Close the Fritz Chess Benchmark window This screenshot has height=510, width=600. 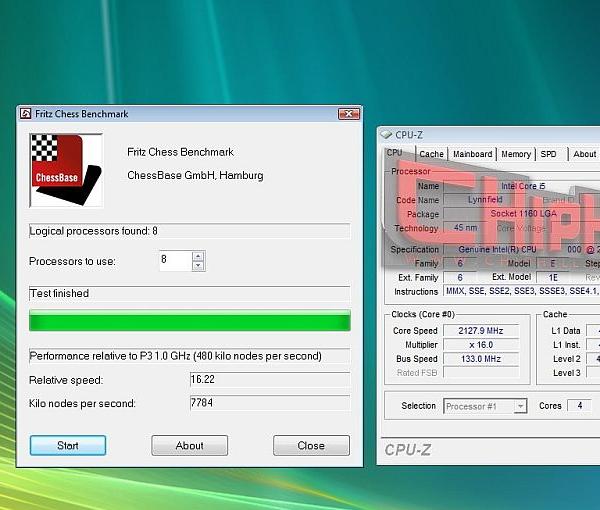(x=349, y=114)
